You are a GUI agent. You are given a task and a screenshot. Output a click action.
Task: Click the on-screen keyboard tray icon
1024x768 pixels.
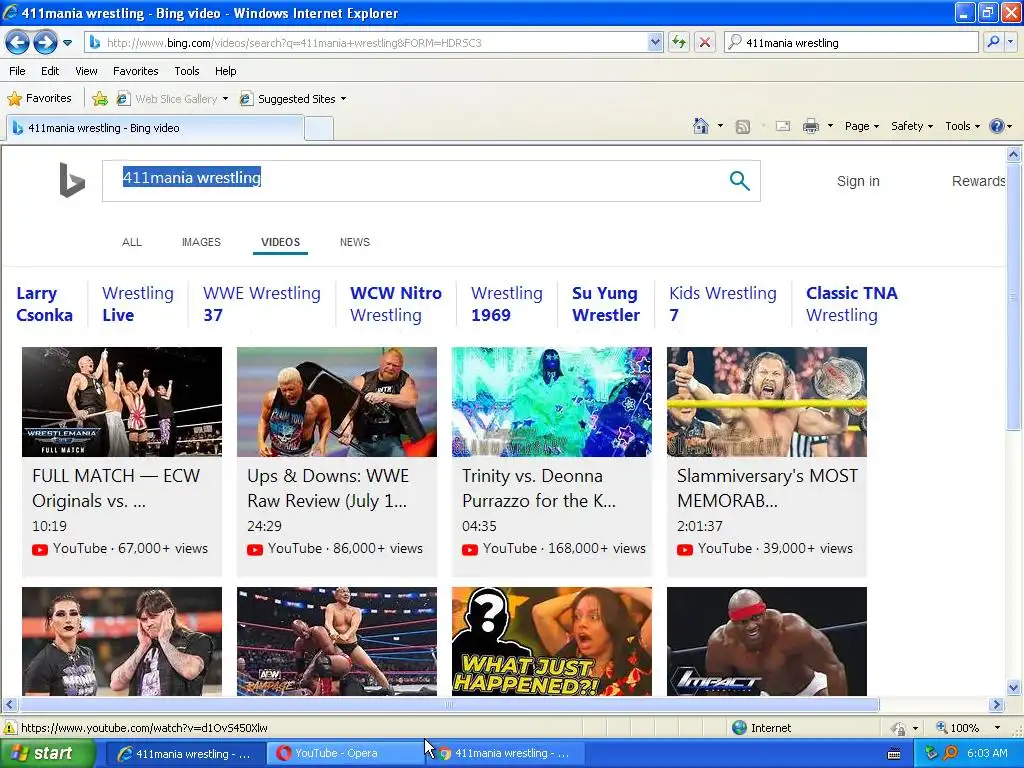point(894,754)
